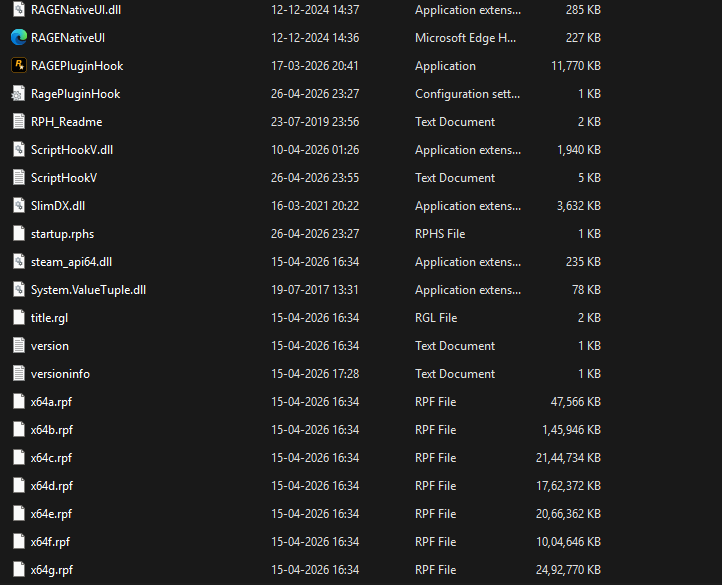Screen dimensions: 722x585
Task: Click the x64b.rpf file icon
Action: coord(19,430)
